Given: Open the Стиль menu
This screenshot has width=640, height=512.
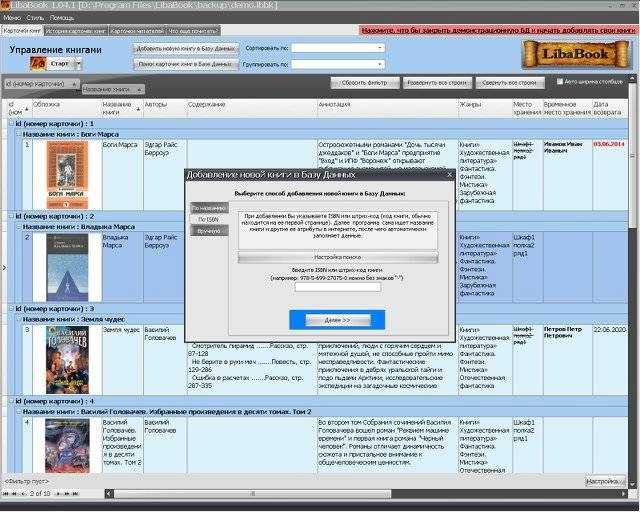Looking at the screenshot, I should tap(35, 18).
